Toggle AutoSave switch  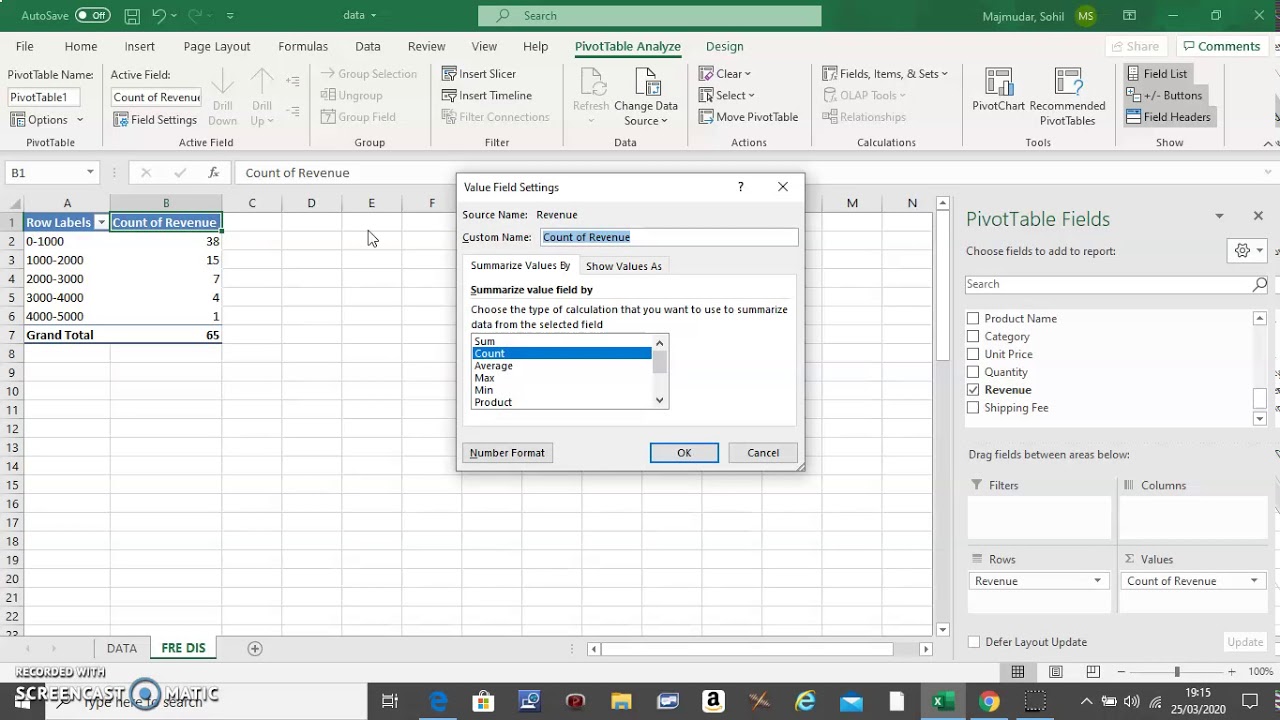[x=92, y=15]
